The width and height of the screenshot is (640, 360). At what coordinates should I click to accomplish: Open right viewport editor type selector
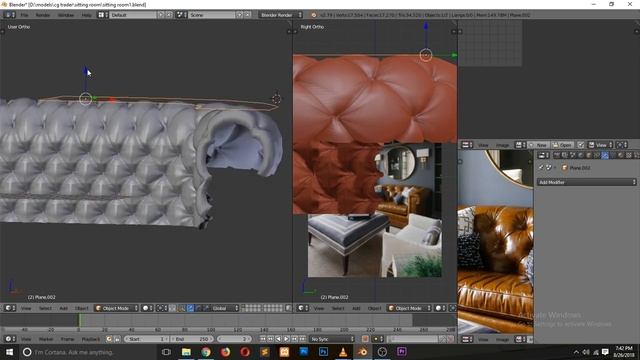(303, 308)
